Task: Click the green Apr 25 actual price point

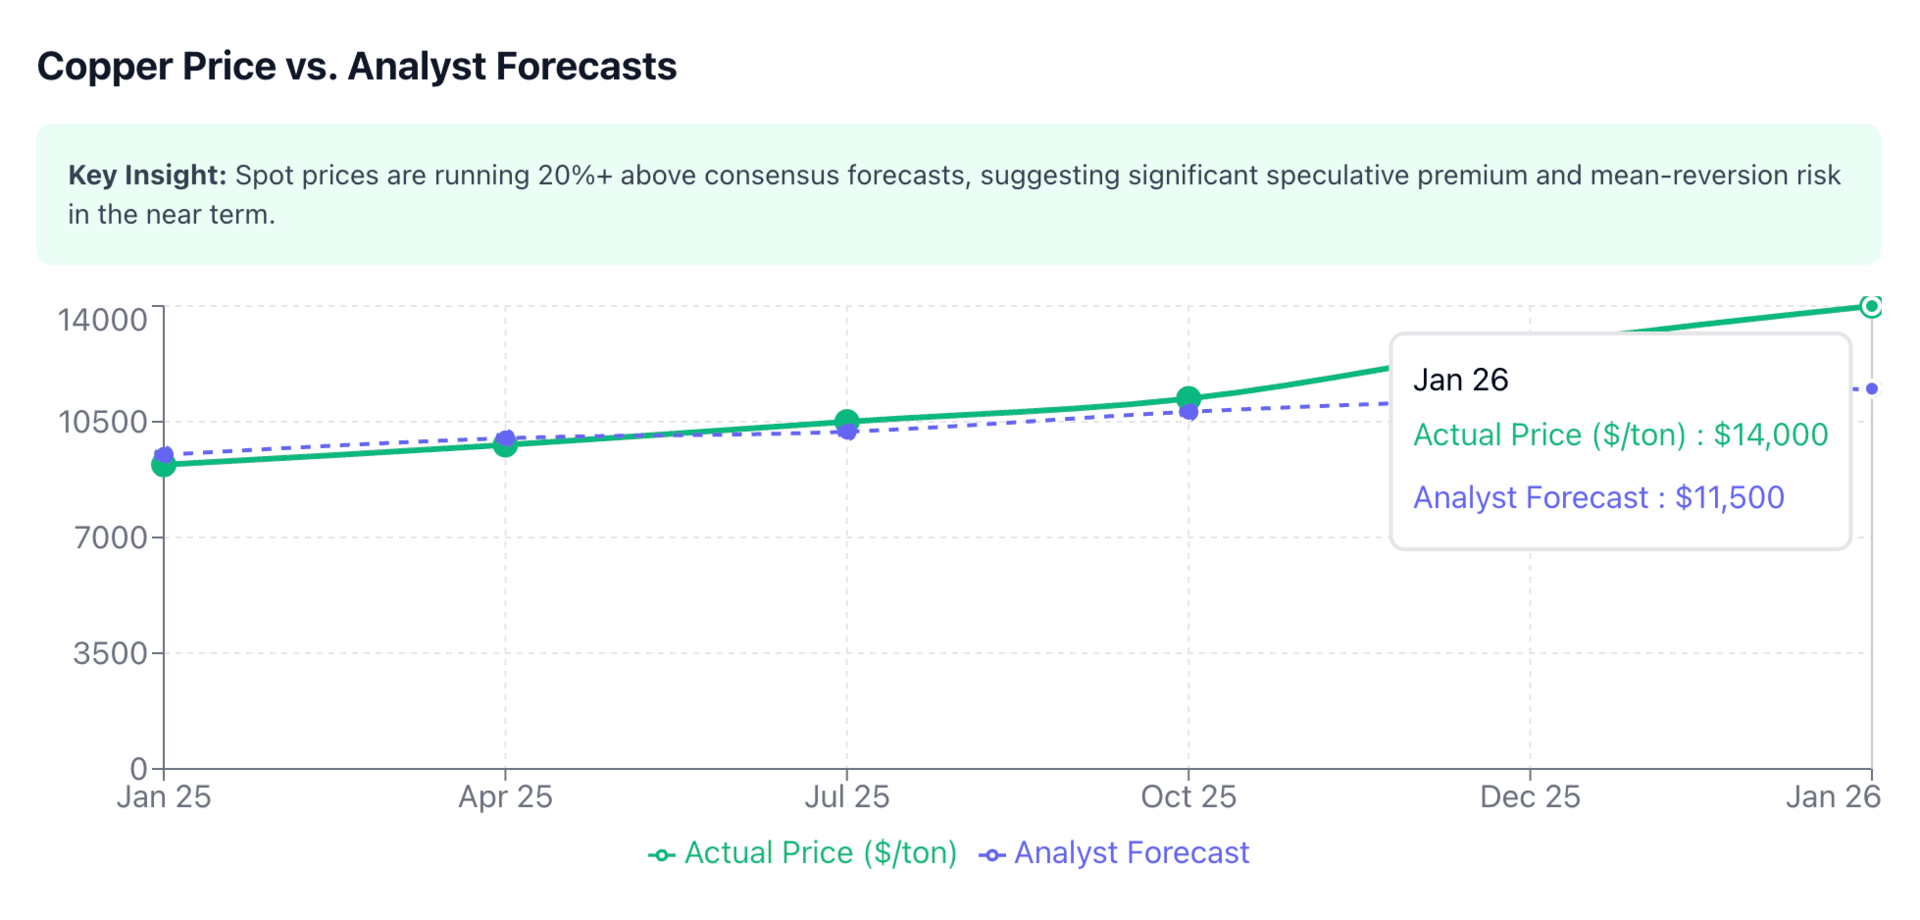Action: [505, 445]
